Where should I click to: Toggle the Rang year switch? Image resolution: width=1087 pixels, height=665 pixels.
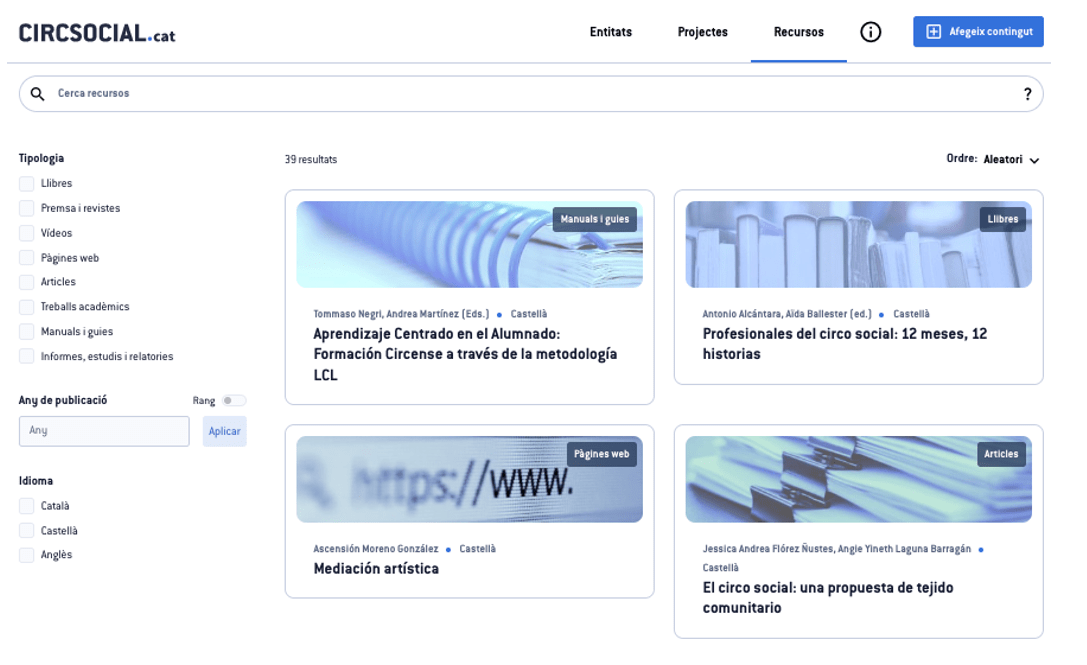234,401
